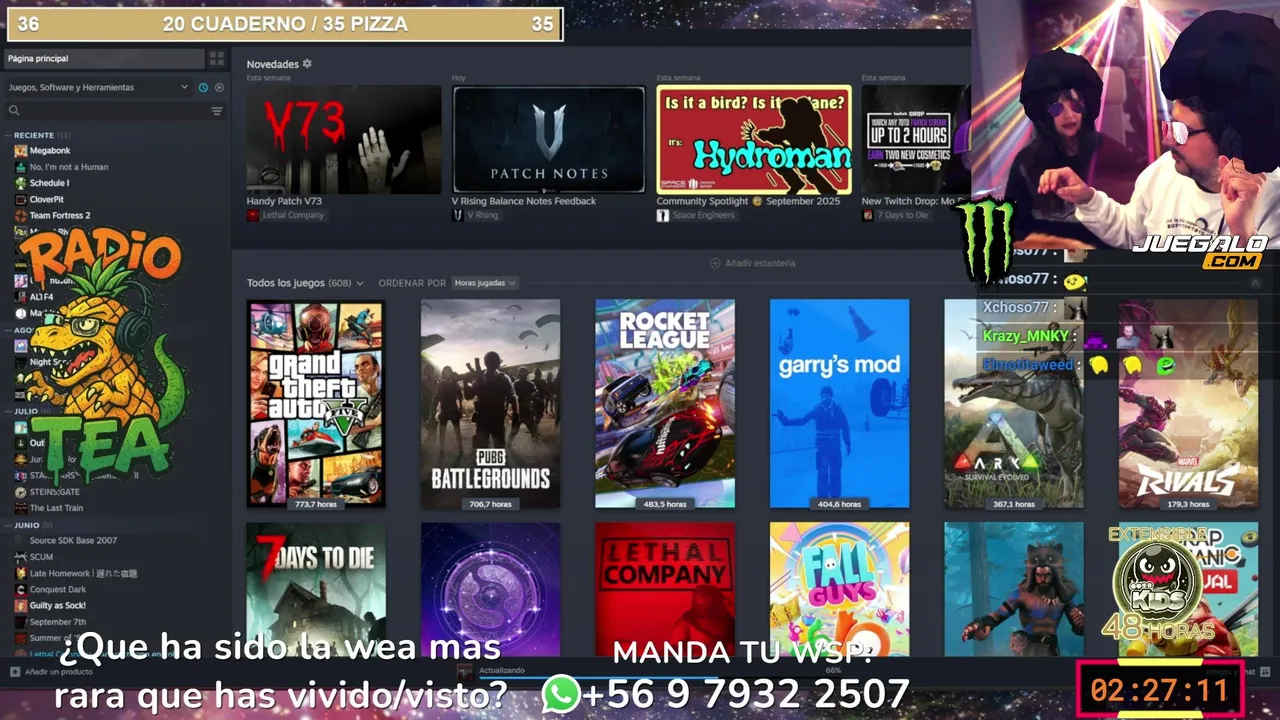Open the advanced filter options icon
This screenshot has height=720, width=1280.
216,111
